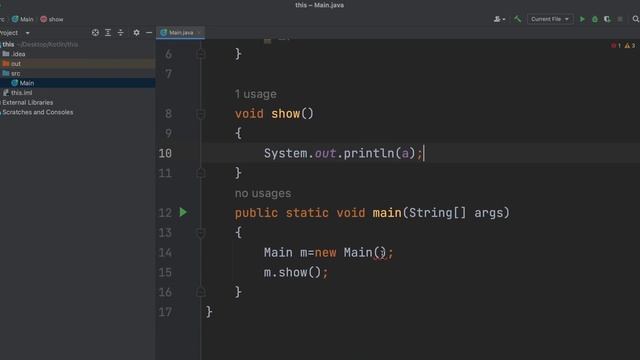The image size is (640, 360).
Task: Click line number 10 in gutter
Action: (x=165, y=153)
